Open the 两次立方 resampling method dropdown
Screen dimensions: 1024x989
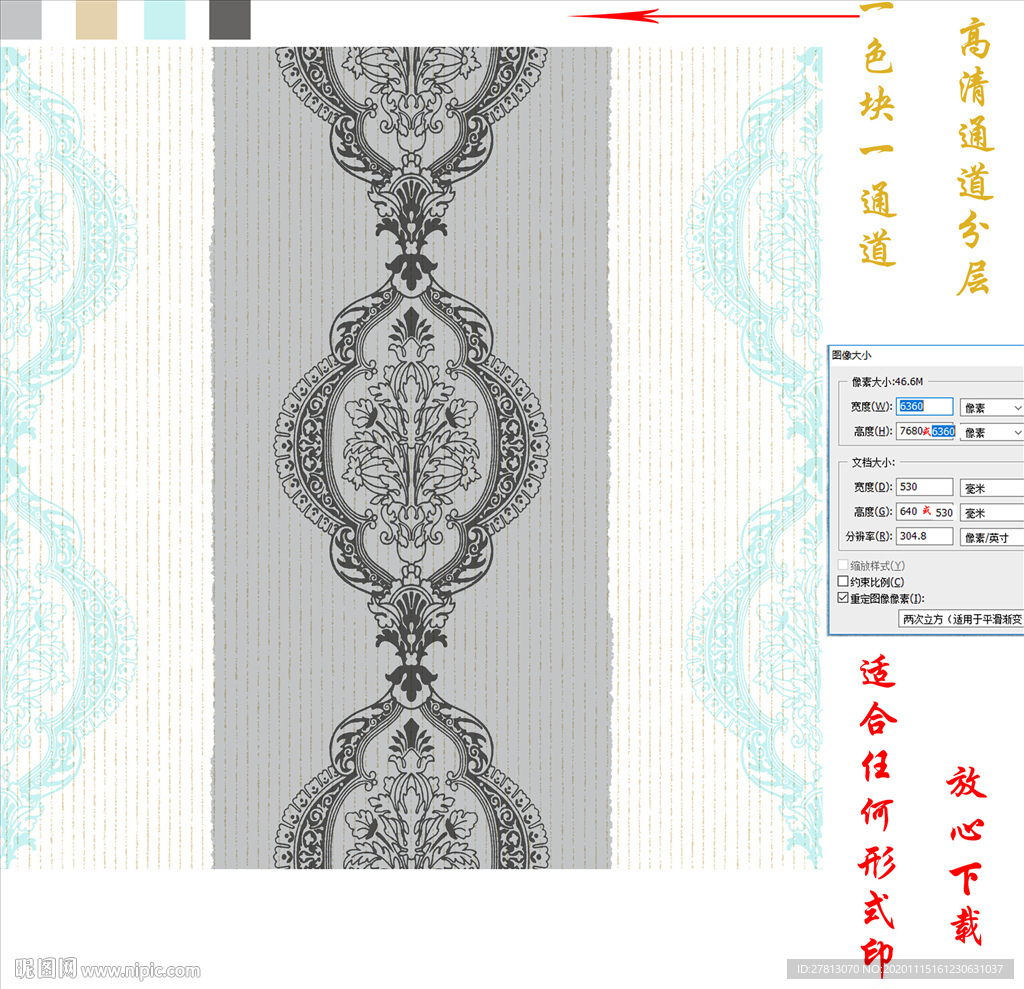(961, 619)
